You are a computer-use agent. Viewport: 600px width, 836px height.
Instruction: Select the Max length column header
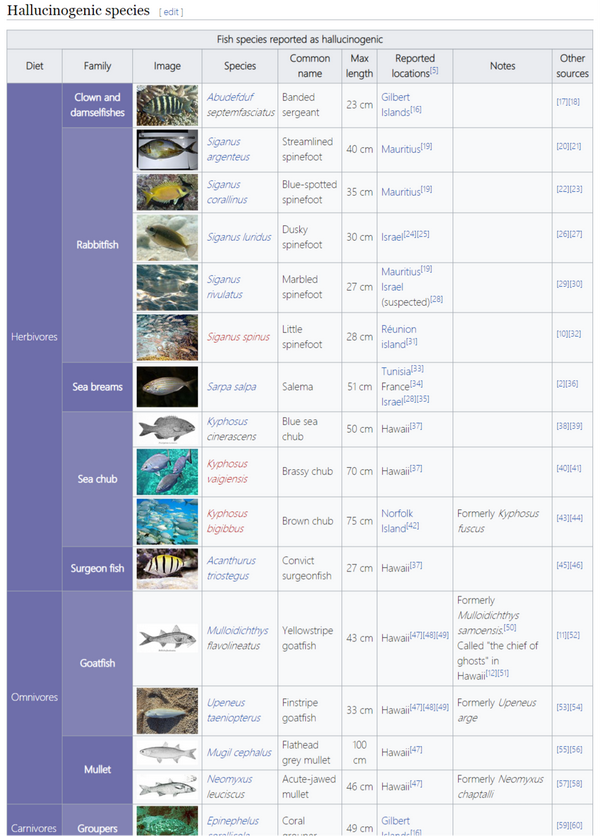(x=359, y=66)
